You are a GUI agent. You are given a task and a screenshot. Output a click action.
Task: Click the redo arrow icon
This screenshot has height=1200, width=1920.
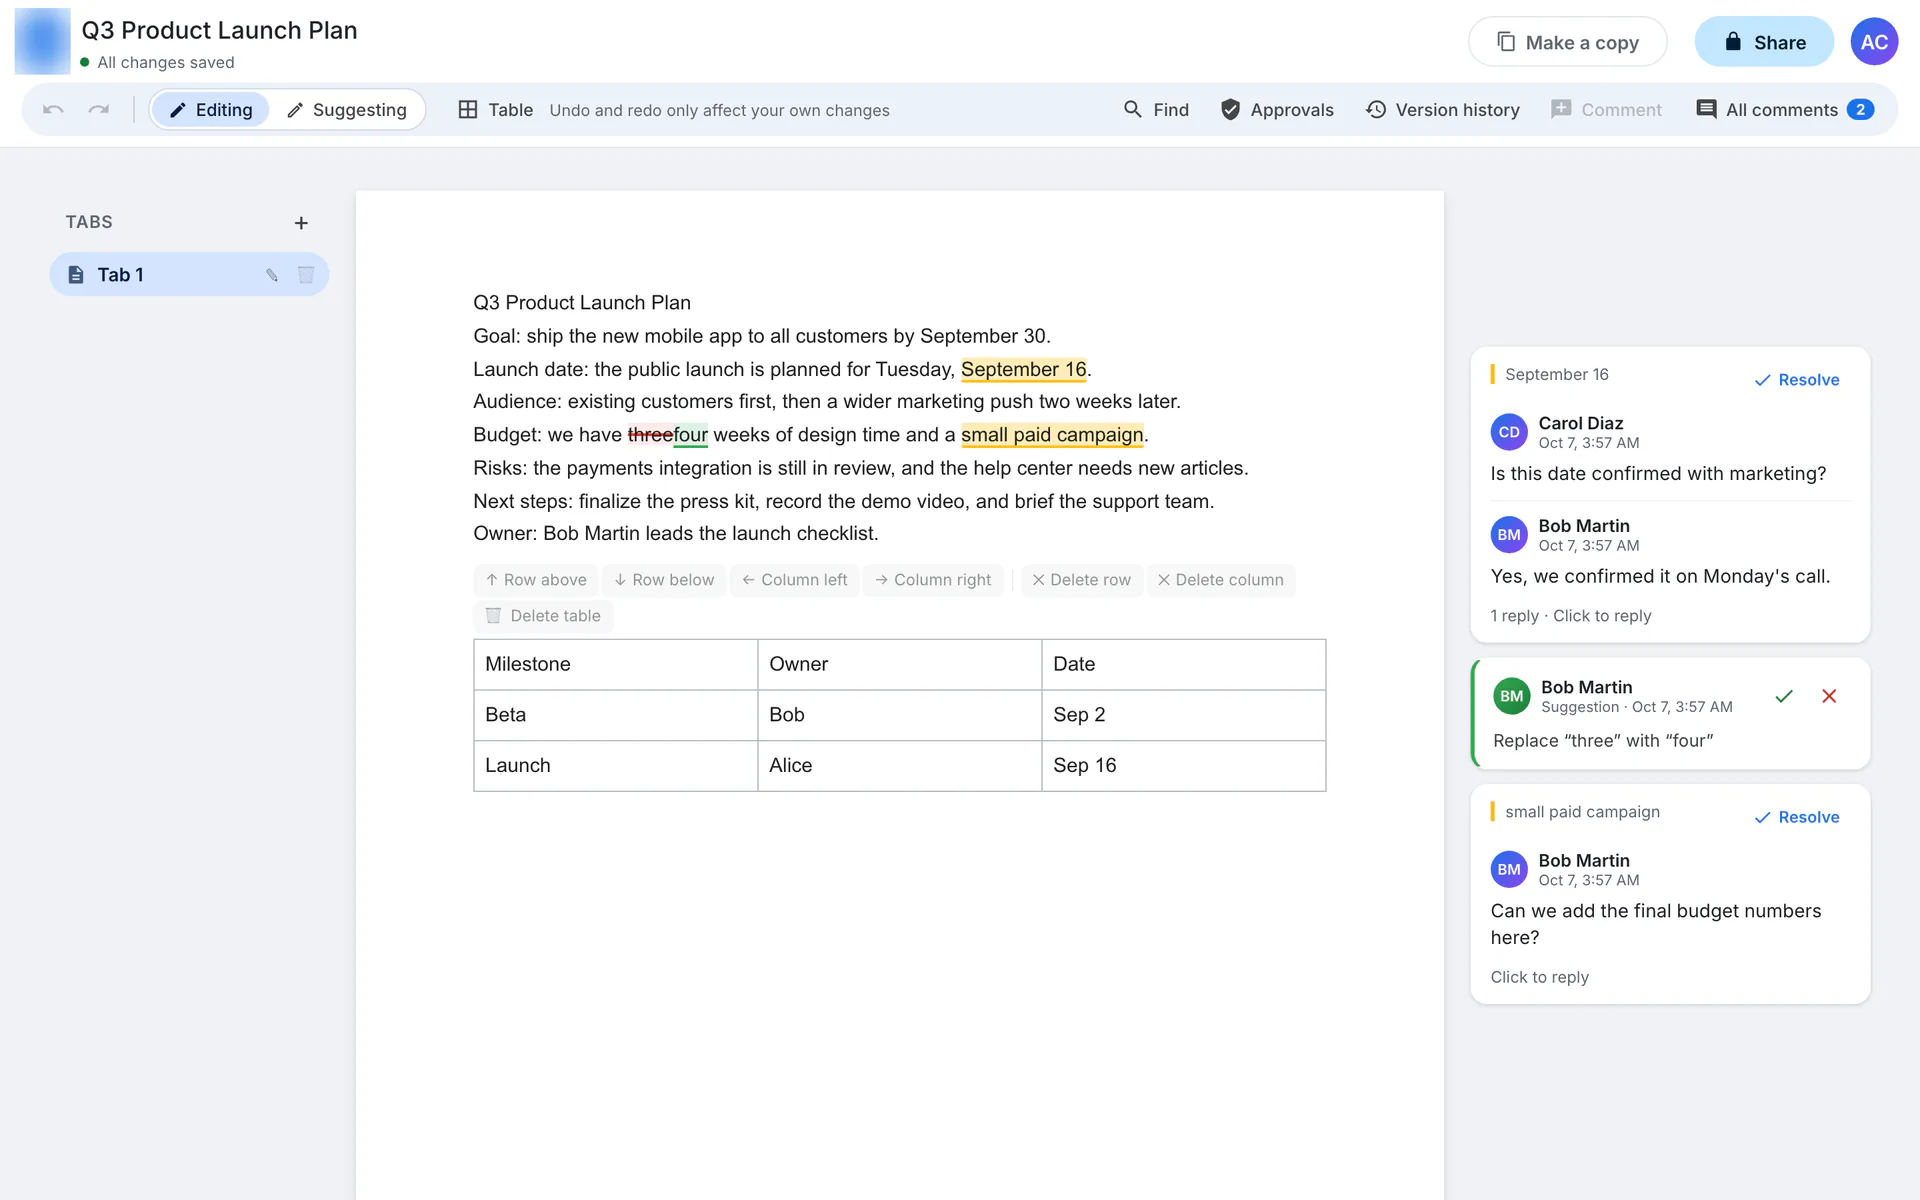pyautogui.click(x=98, y=110)
